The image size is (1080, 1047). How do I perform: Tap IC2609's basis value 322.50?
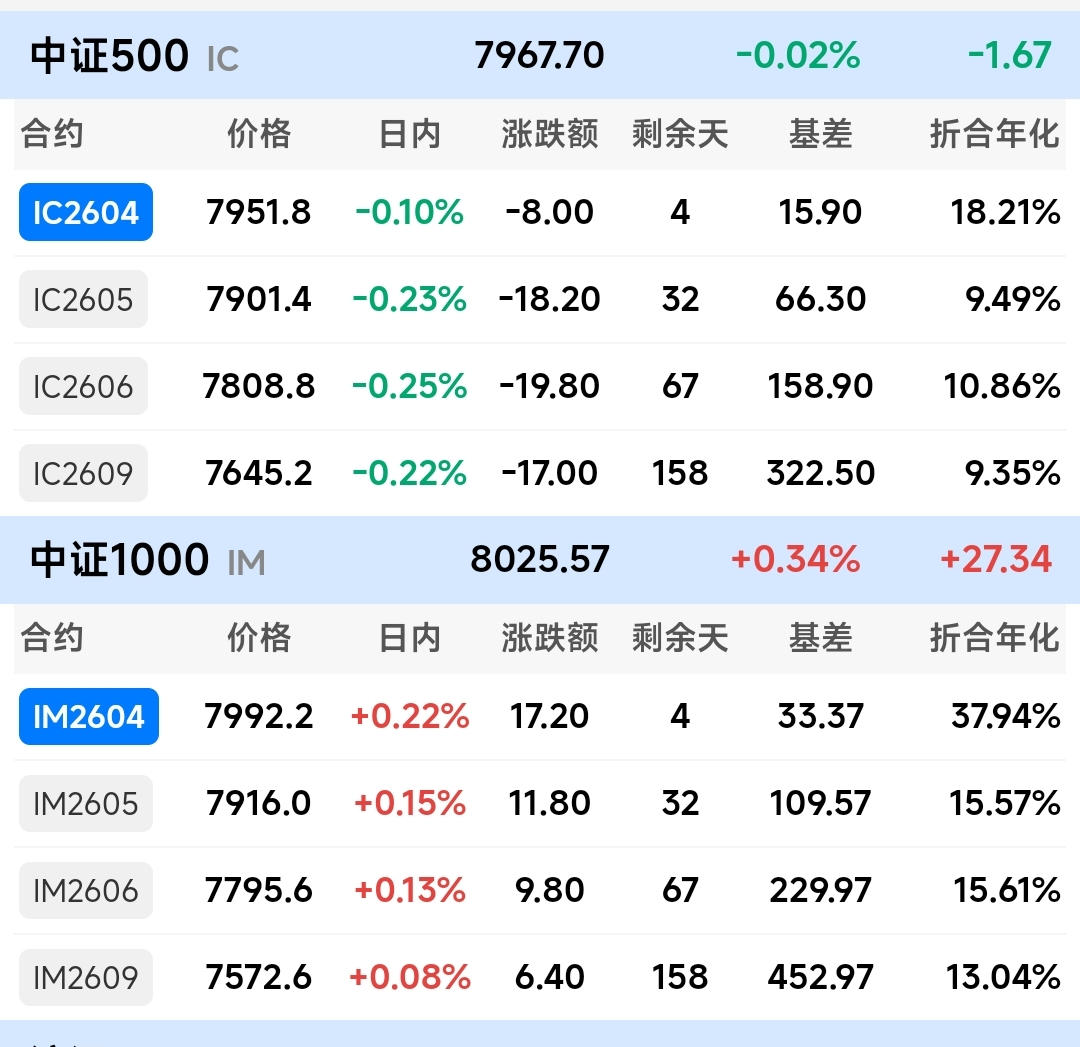pyautogui.click(x=820, y=473)
